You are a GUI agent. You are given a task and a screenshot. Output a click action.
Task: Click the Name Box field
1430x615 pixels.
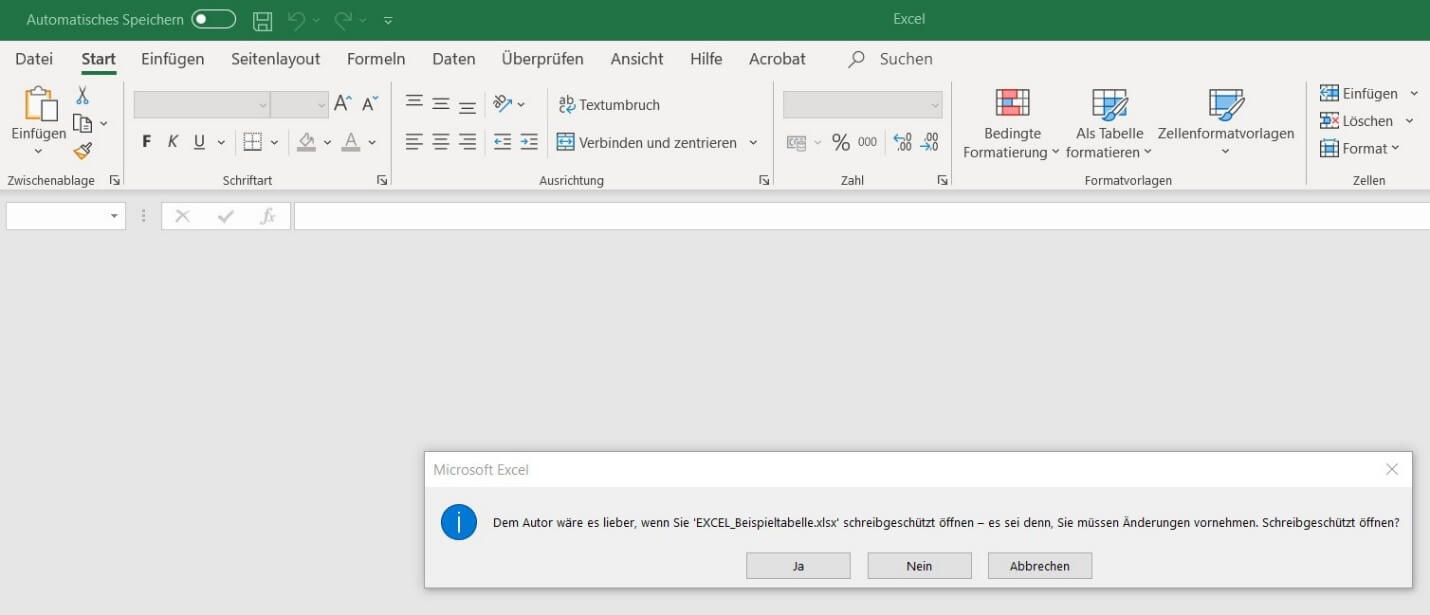[66, 216]
